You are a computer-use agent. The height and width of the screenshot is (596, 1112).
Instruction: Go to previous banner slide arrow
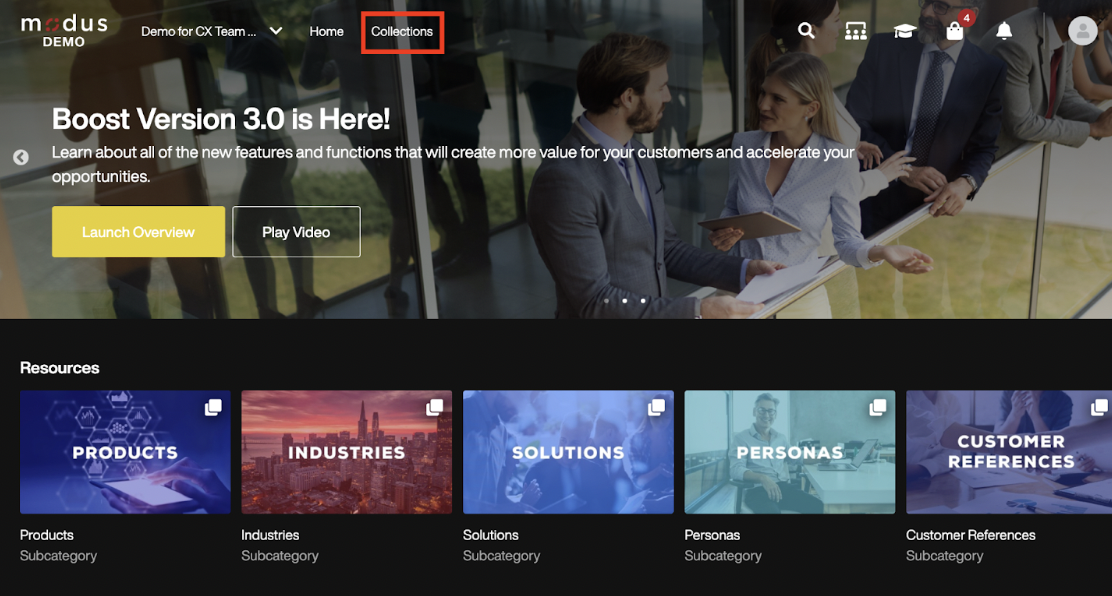point(21,158)
